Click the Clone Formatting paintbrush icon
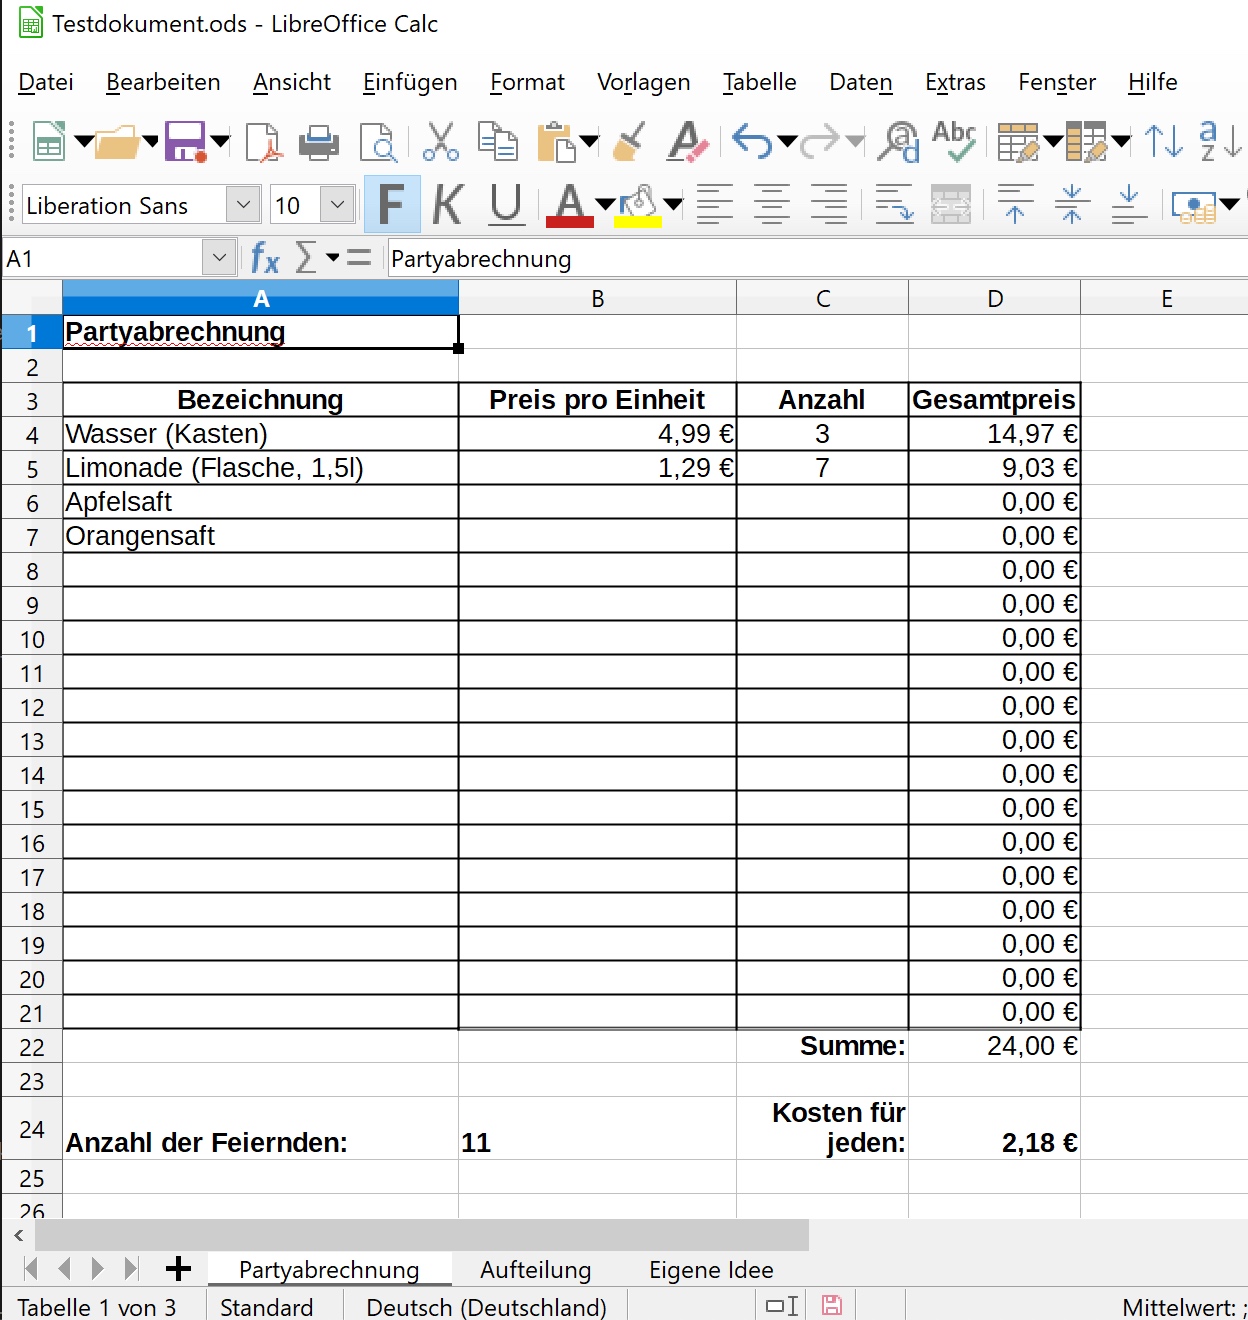The image size is (1248, 1320). click(x=629, y=142)
